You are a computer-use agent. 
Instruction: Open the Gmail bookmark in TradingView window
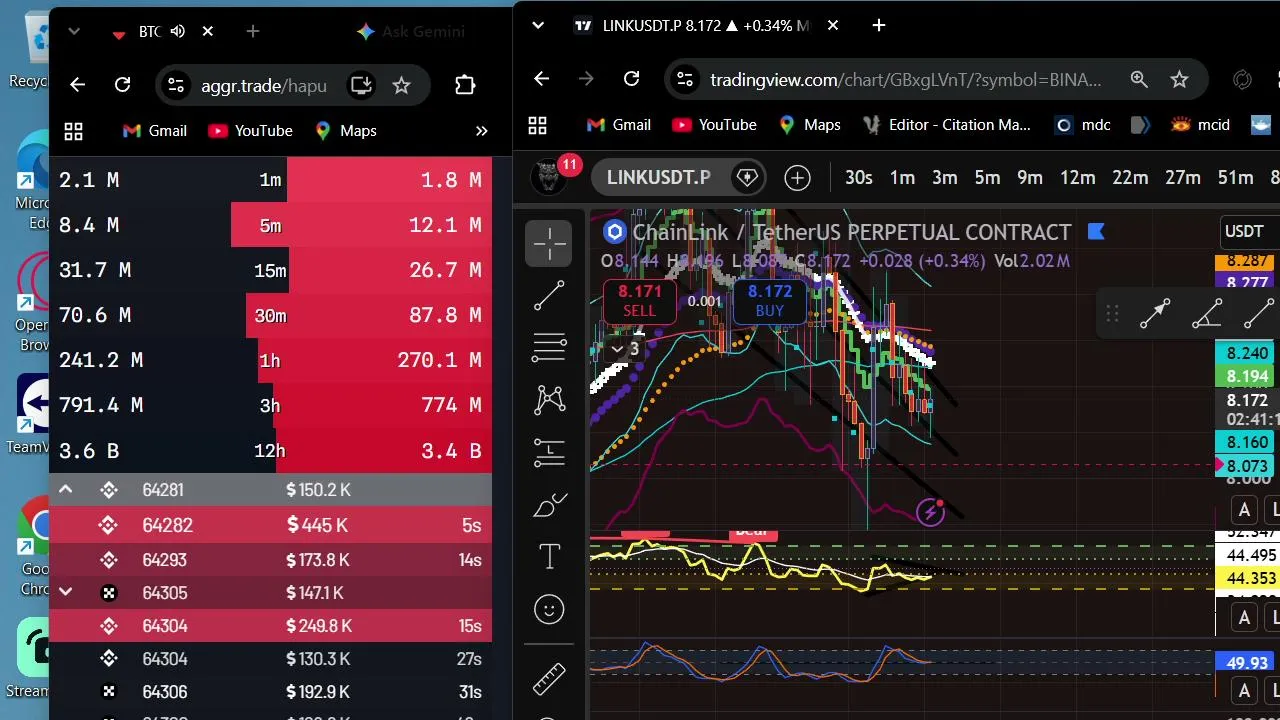pyautogui.click(x=618, y=125)
